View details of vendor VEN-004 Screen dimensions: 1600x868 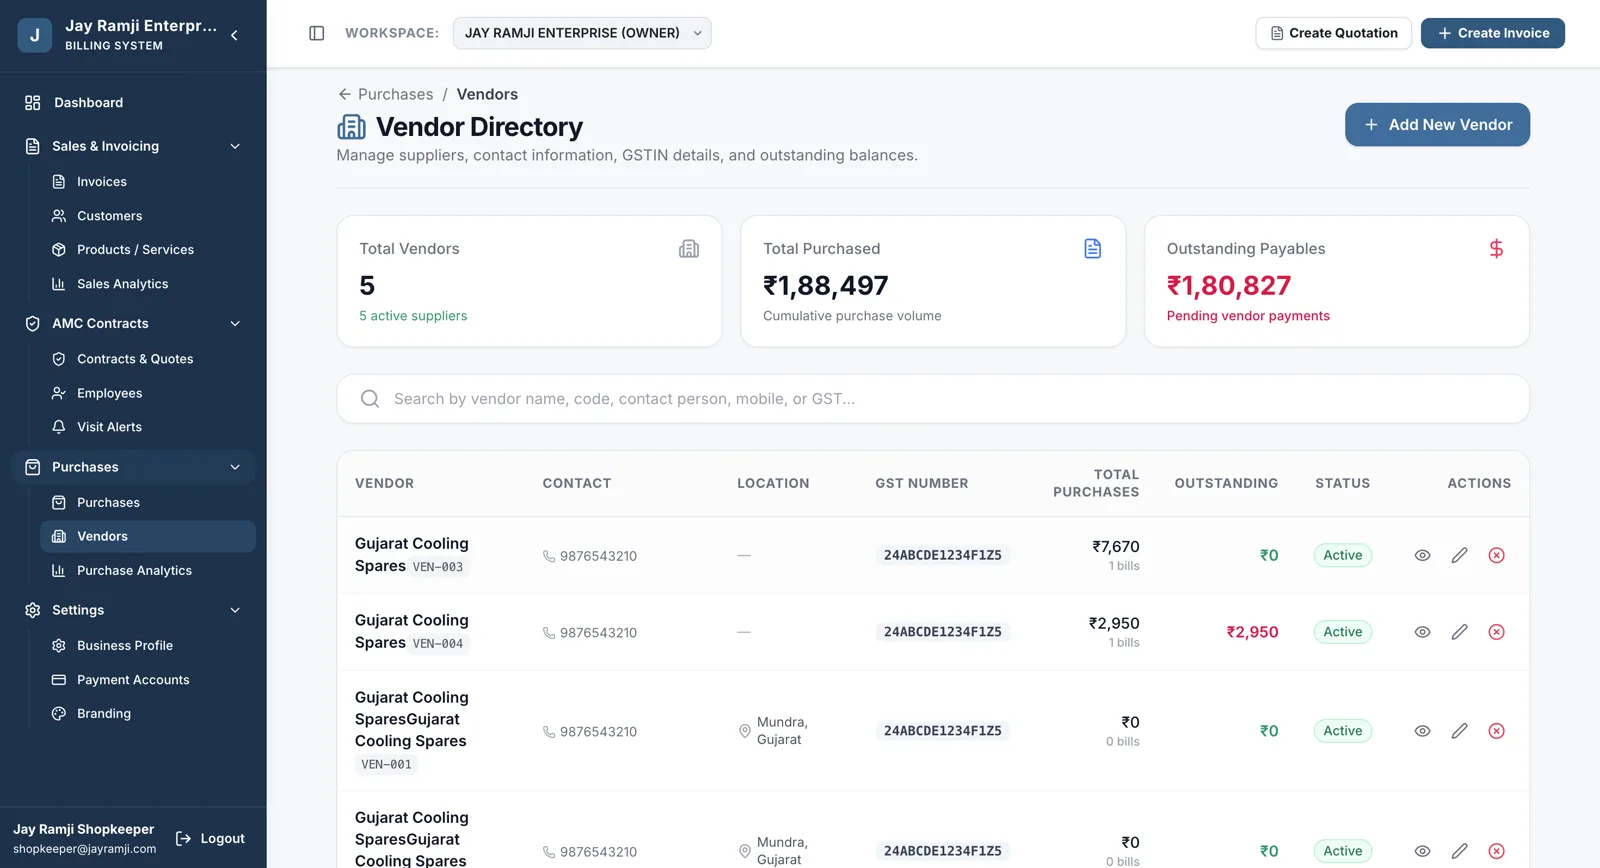tap(1422, 632)
